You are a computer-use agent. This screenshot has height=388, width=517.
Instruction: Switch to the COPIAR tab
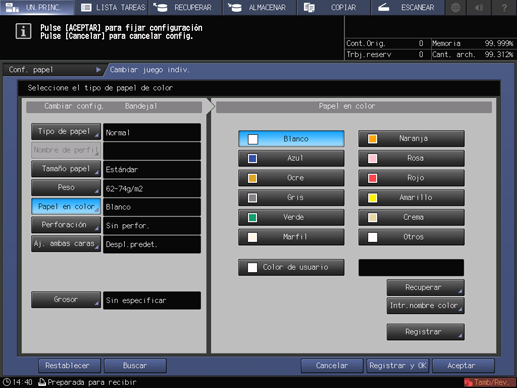pyautogui.click(x=334, y=7)
